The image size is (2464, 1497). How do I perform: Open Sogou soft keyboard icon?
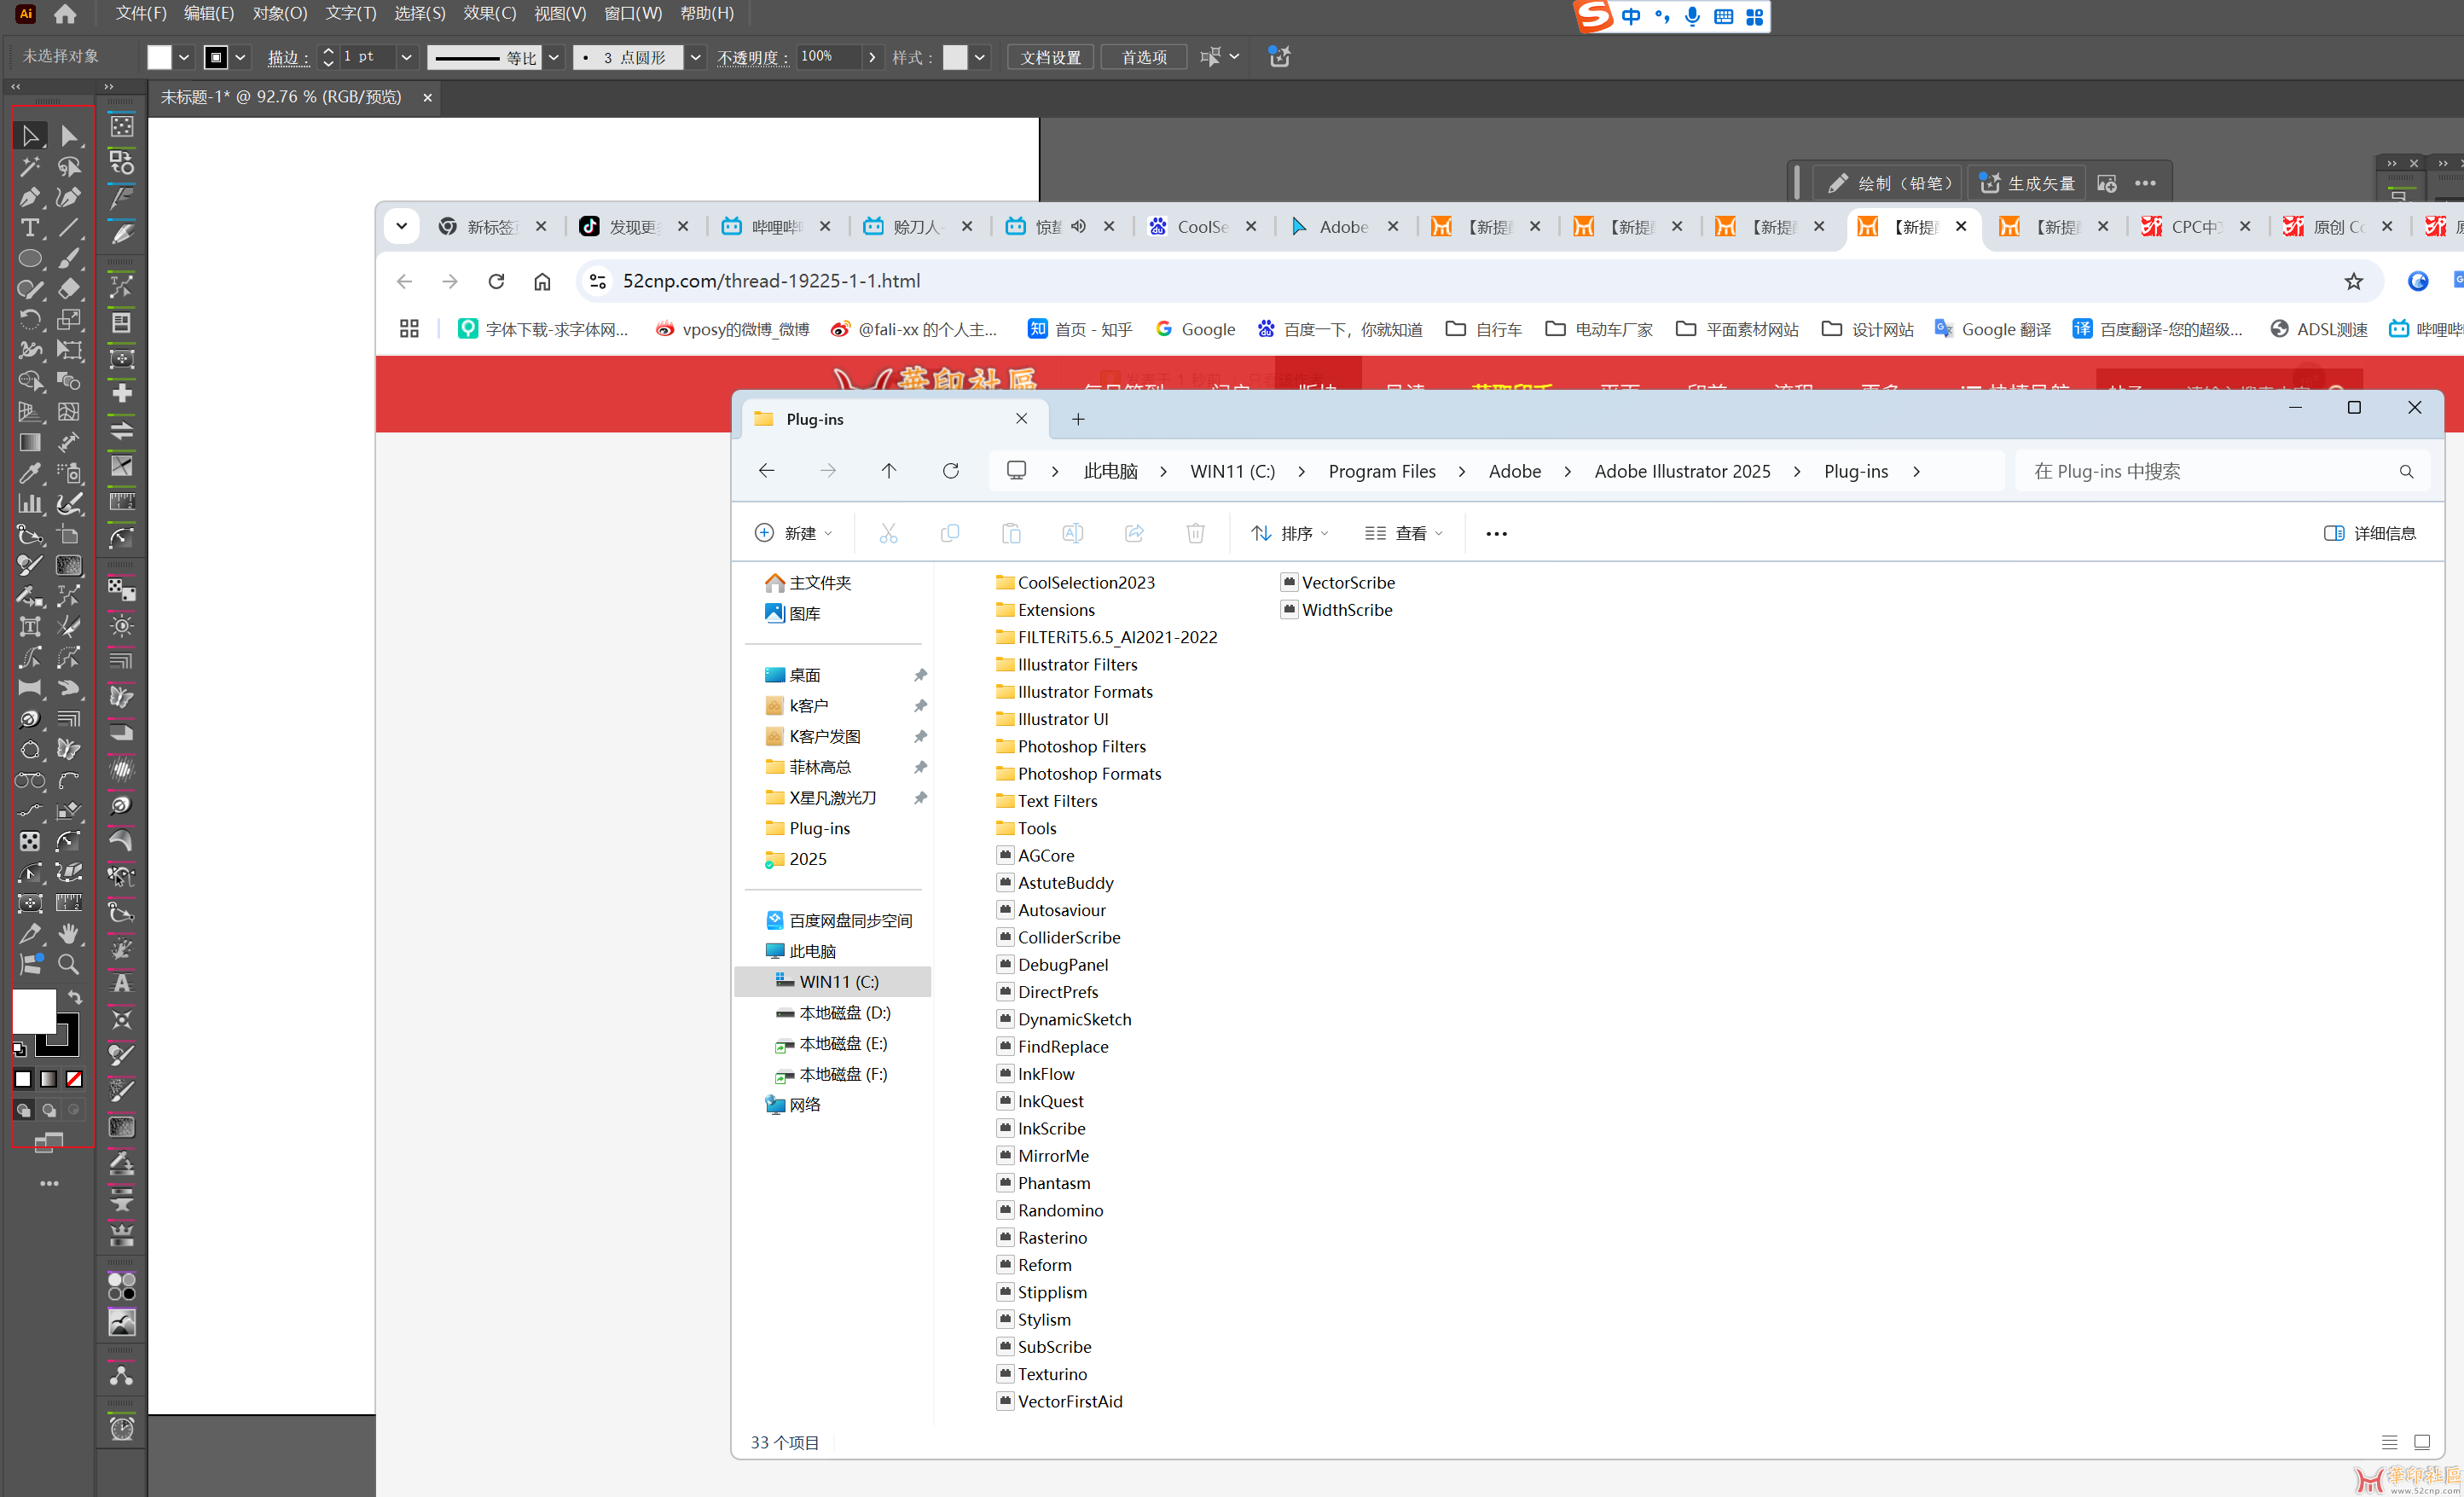pos(1724,16)
